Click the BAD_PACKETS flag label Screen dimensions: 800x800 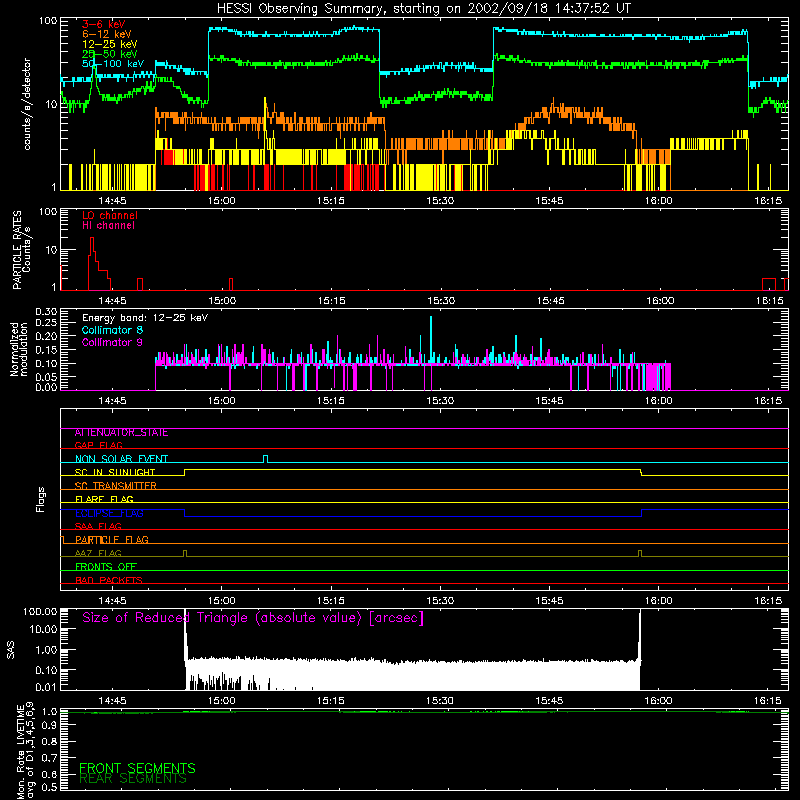pos(109,580)
